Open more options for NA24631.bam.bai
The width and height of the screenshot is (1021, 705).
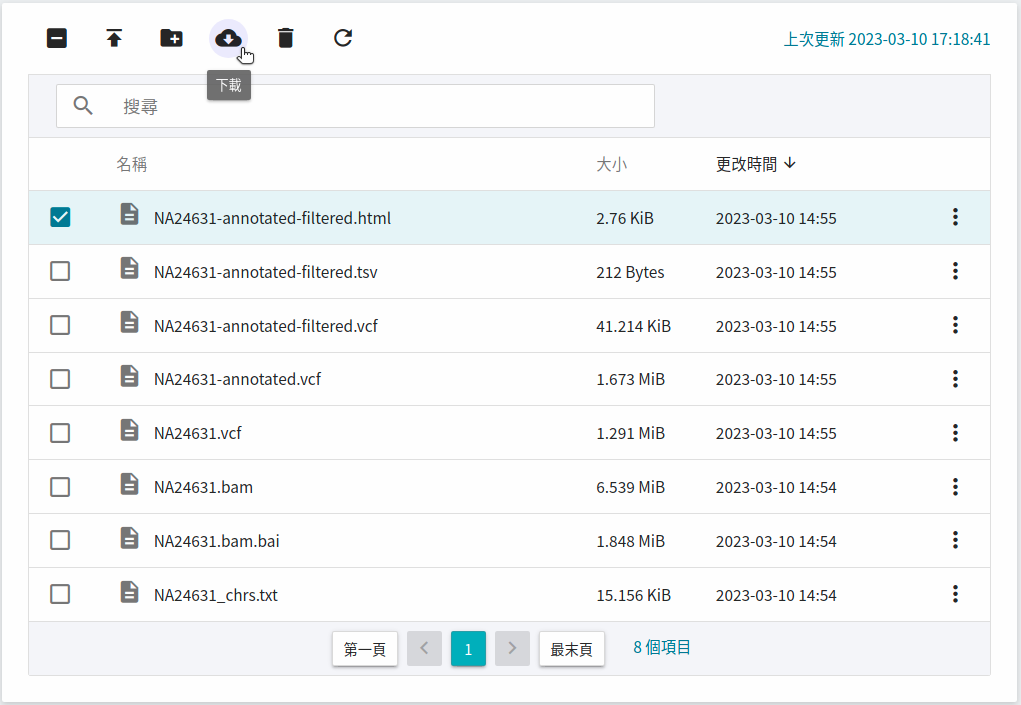tap(955, 540)
